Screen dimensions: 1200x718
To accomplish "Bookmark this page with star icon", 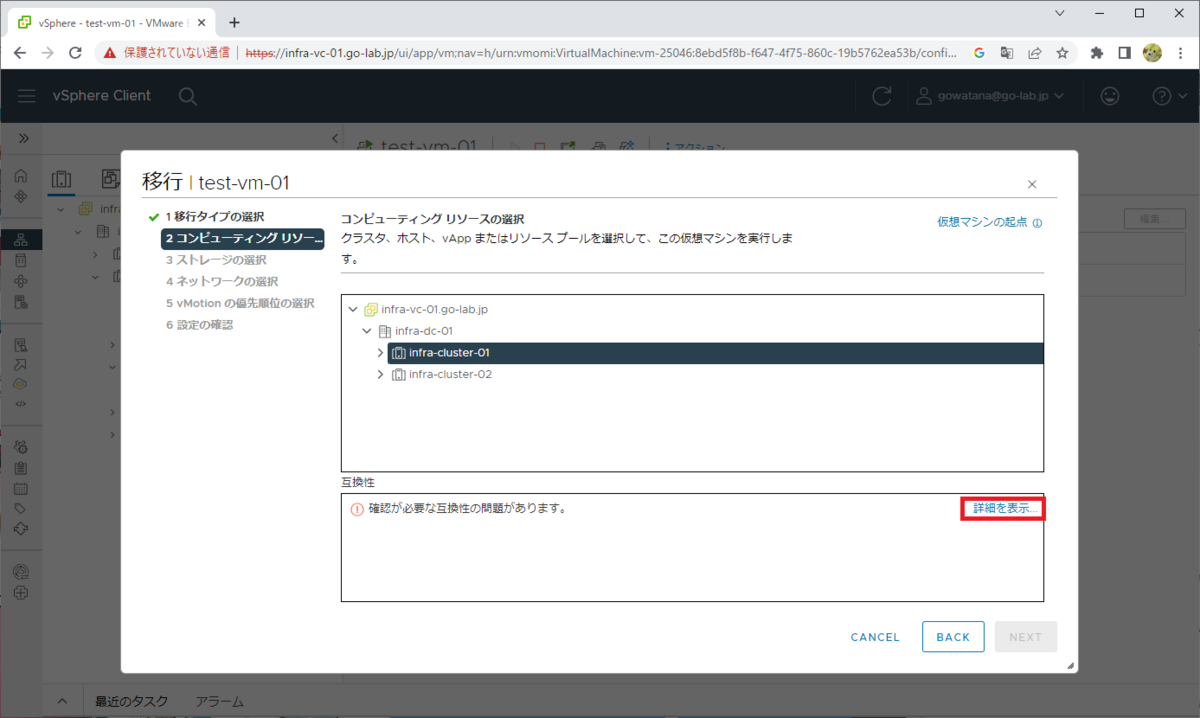I will click(1062, 53).
